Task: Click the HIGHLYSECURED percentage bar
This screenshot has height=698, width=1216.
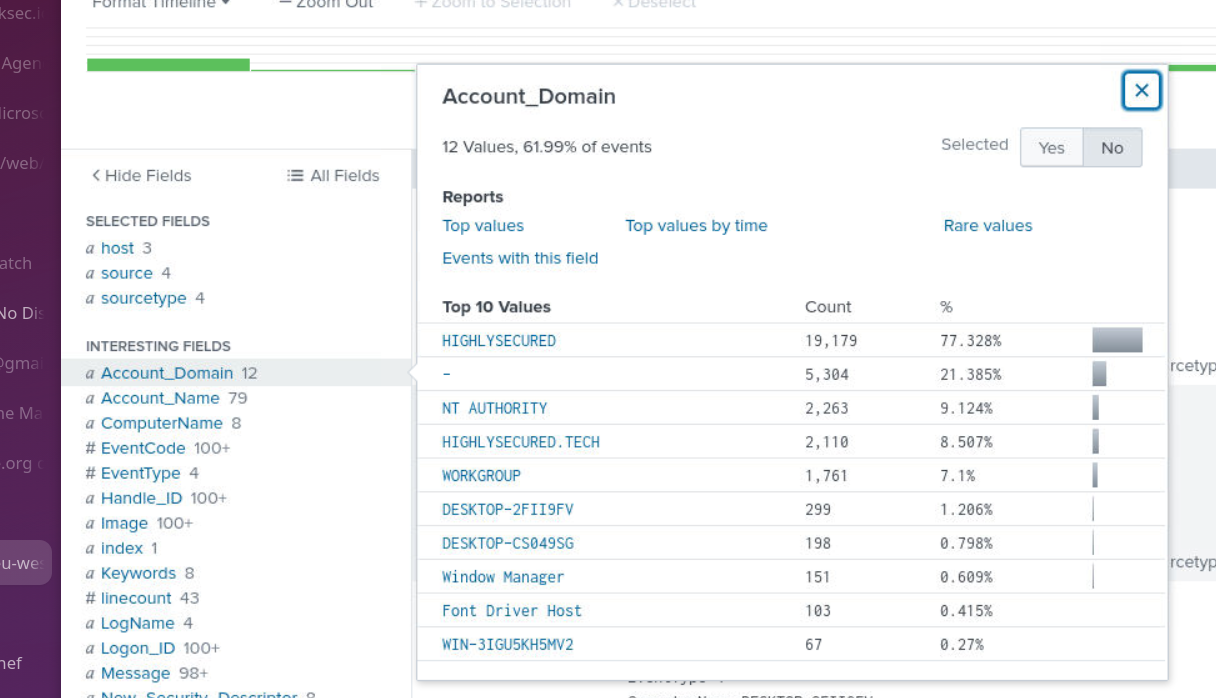Action: (1117, 341)
